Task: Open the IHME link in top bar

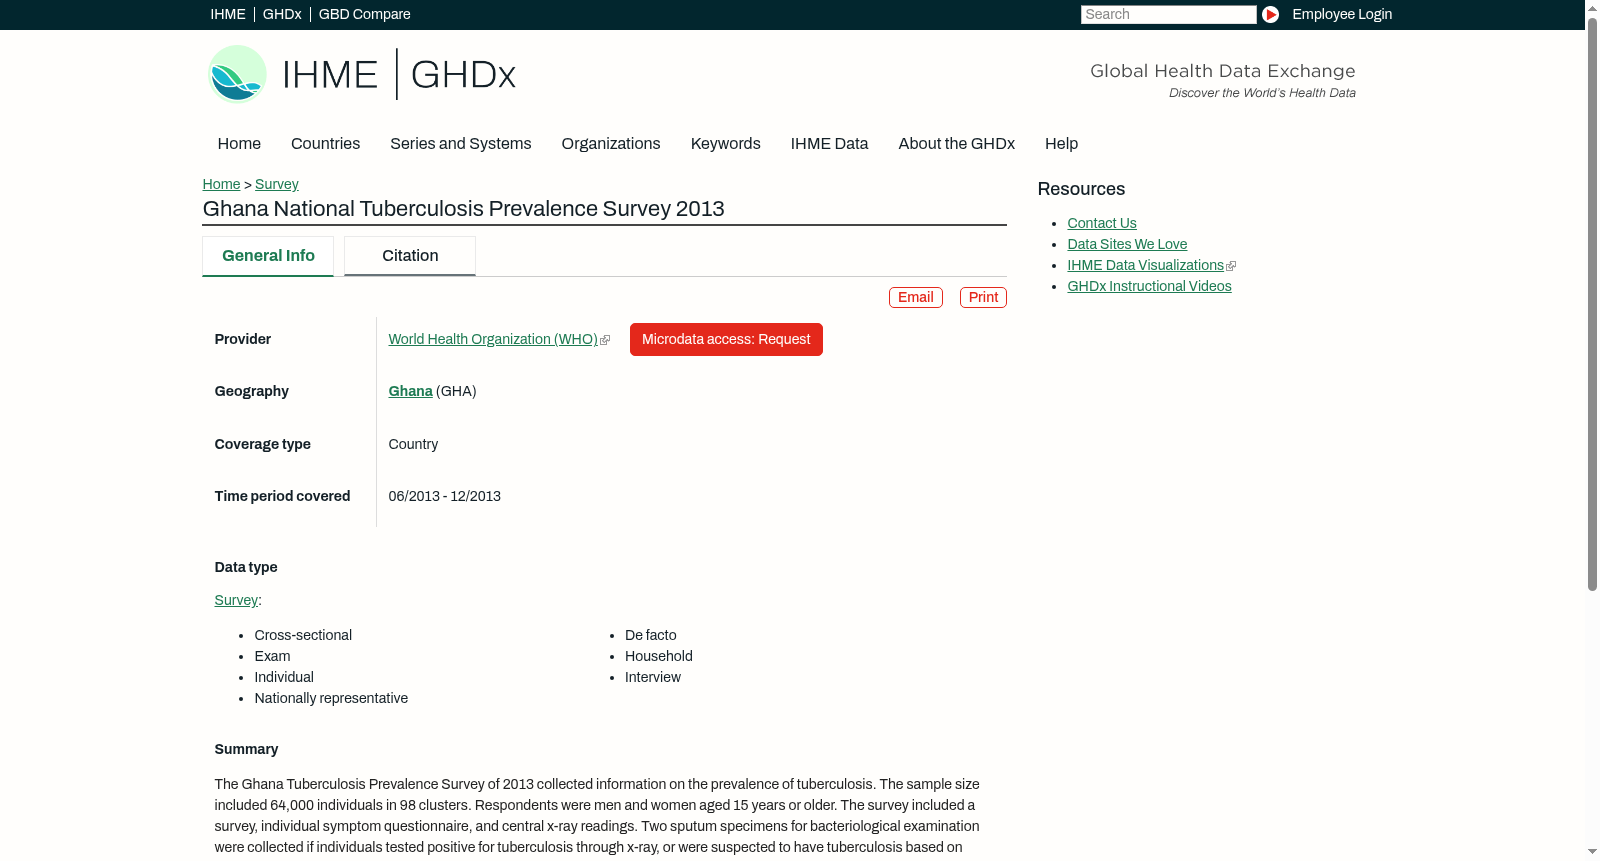Action: (x=228, y=14)
